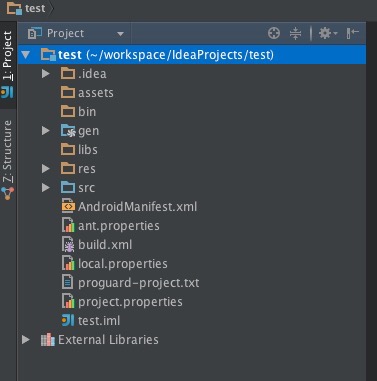Select the ant.properties file name
This screenshot has width=377, height=381.
coord(119,226)
